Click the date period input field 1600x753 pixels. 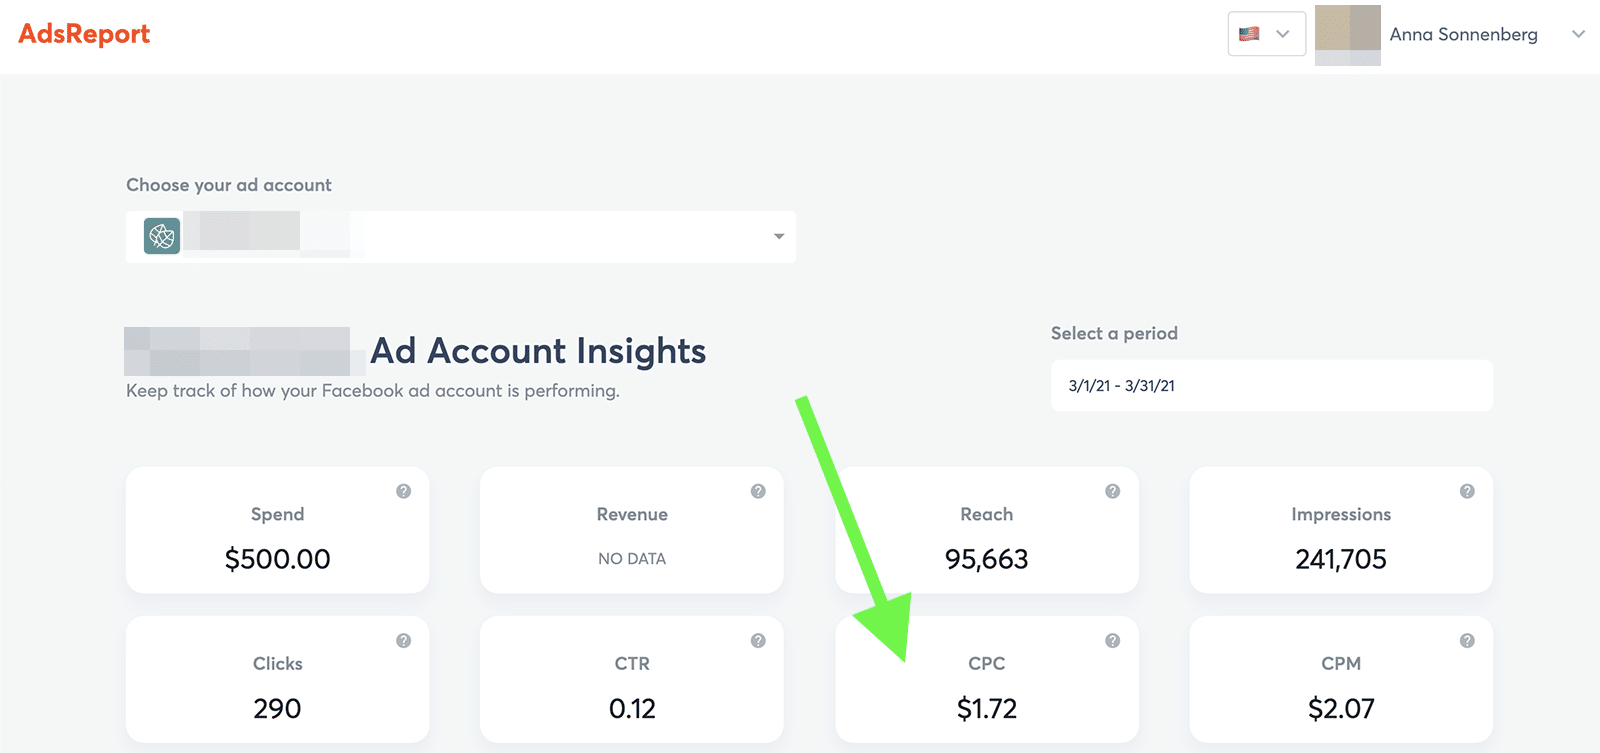click(1271, 386)
